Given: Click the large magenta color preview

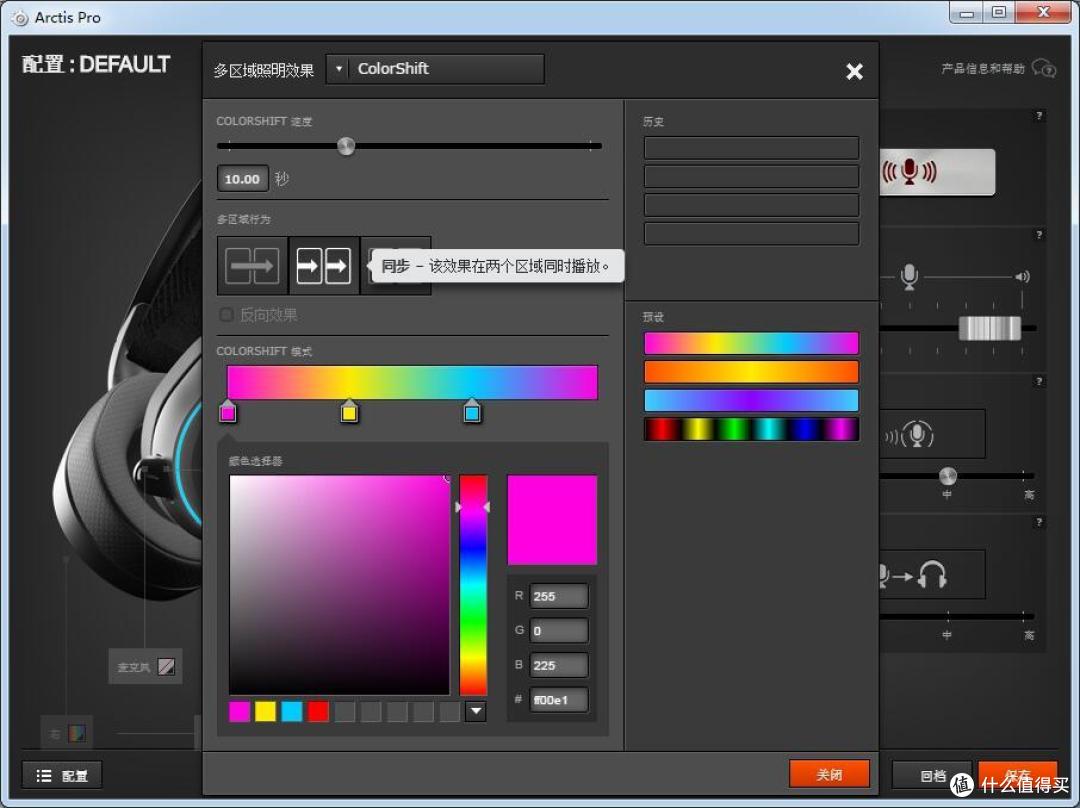Looking at the screenshot, I should 552,519.
